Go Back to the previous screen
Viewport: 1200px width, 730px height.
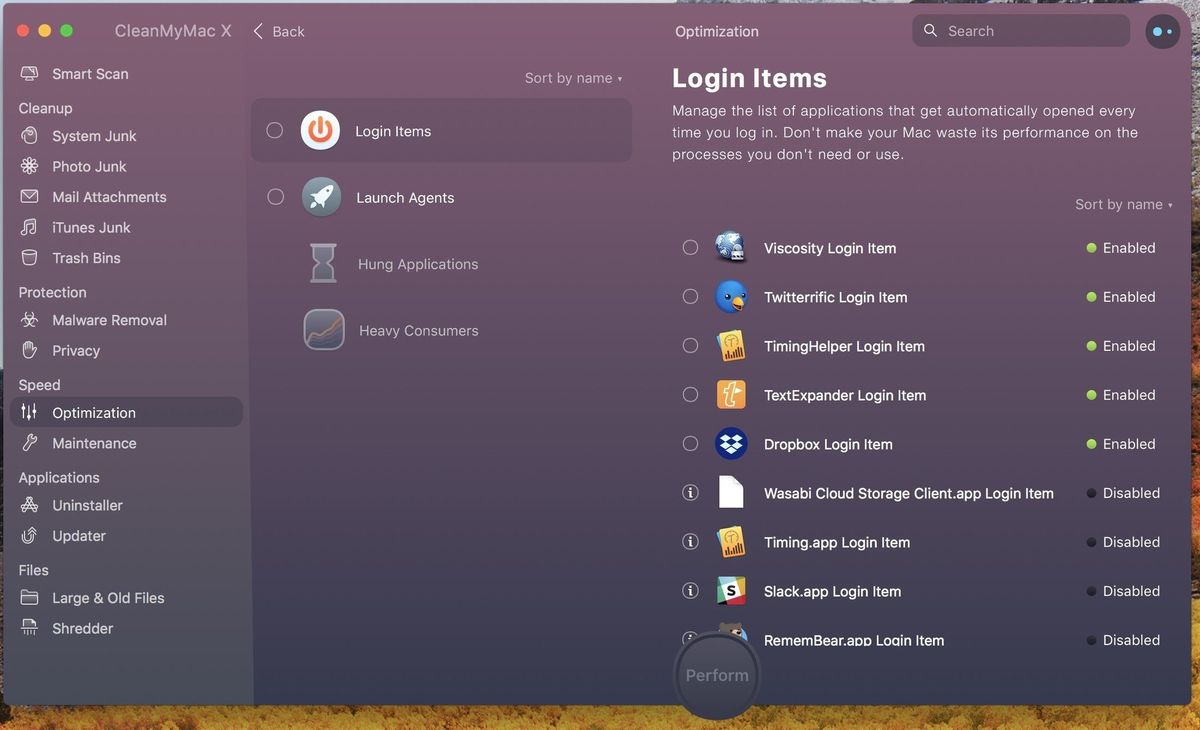279,31
